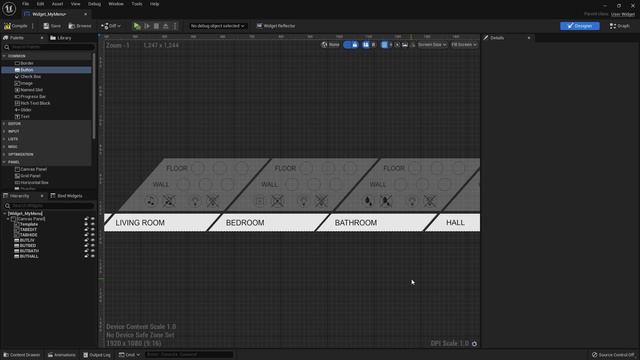Select BUTLIV in the hierarchy
640x360 pixels.
click(28, 241)
